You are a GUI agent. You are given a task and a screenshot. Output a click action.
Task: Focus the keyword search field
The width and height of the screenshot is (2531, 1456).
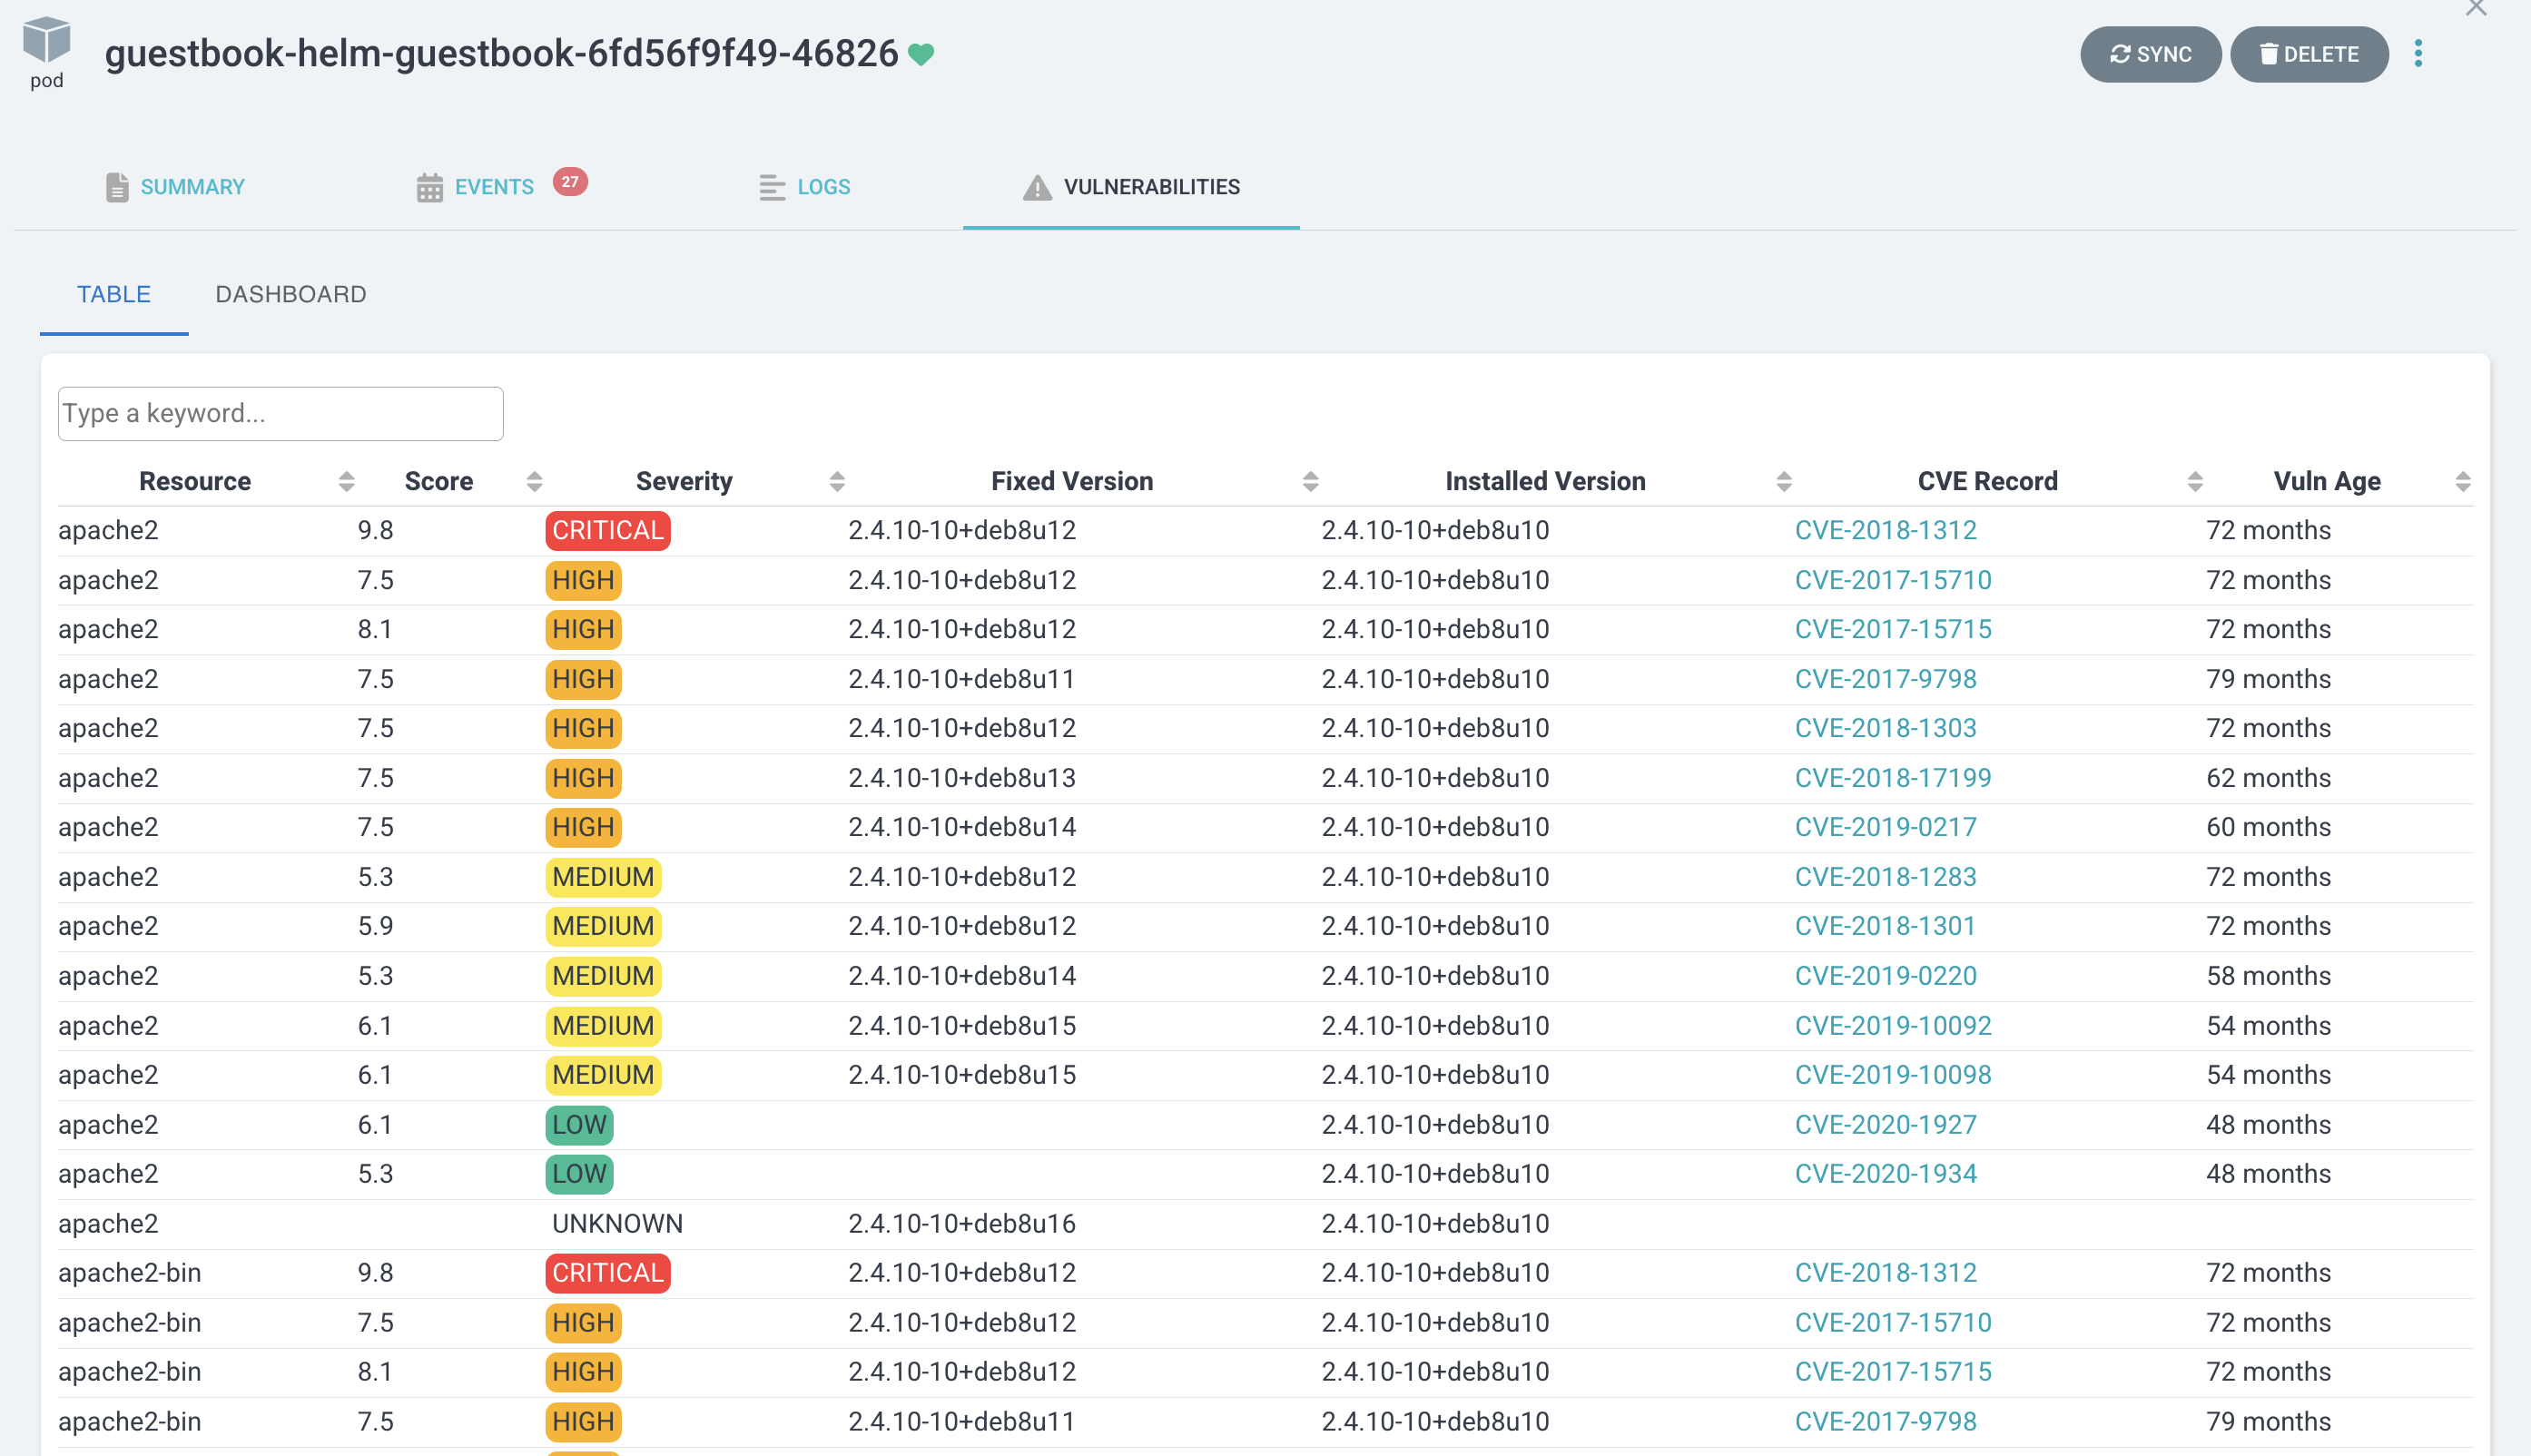tap(280, 413)
